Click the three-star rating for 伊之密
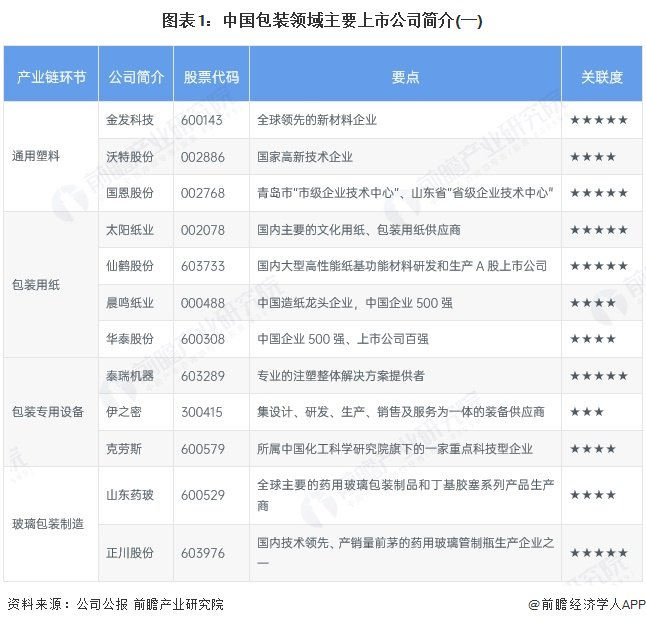This screenshot has width=646, height=625. pyautogui.click(x=587, y=412)
